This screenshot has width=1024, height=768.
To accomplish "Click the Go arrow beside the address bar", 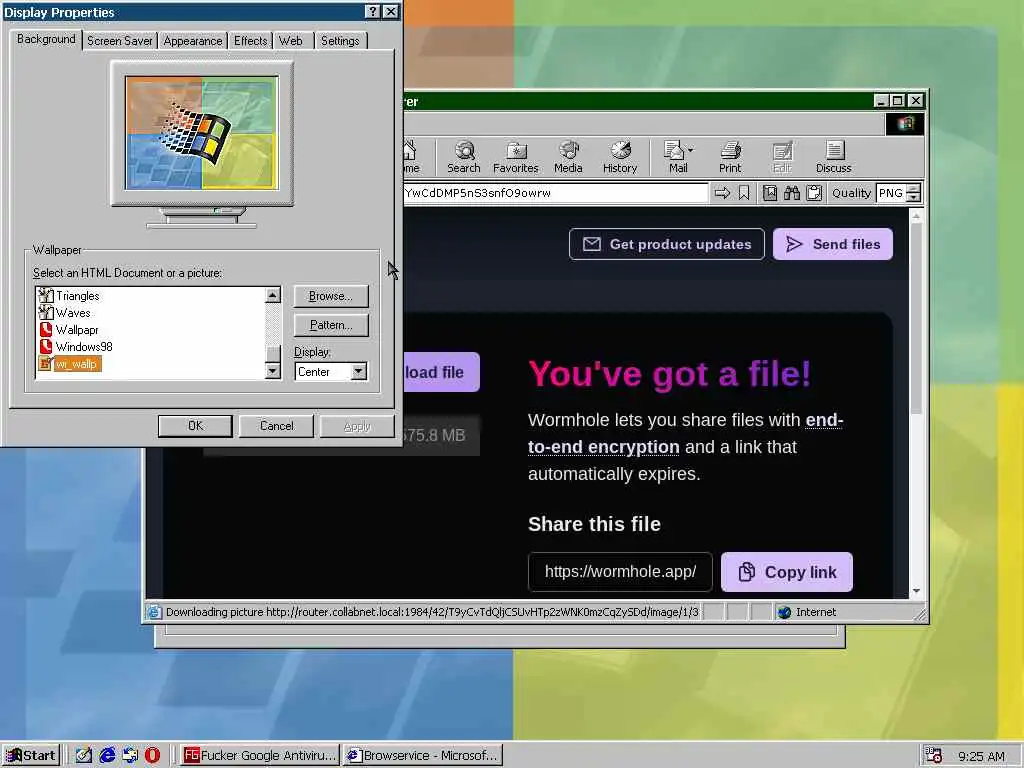I will pyautogui.click(x=722, y=193).
